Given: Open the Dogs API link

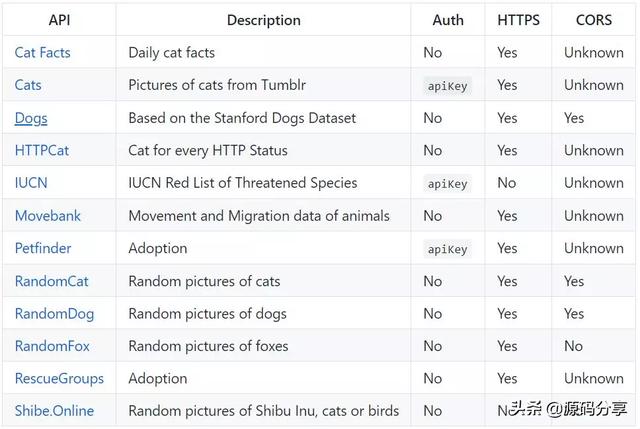Looking at the screenshot, I should coord(31,118).
